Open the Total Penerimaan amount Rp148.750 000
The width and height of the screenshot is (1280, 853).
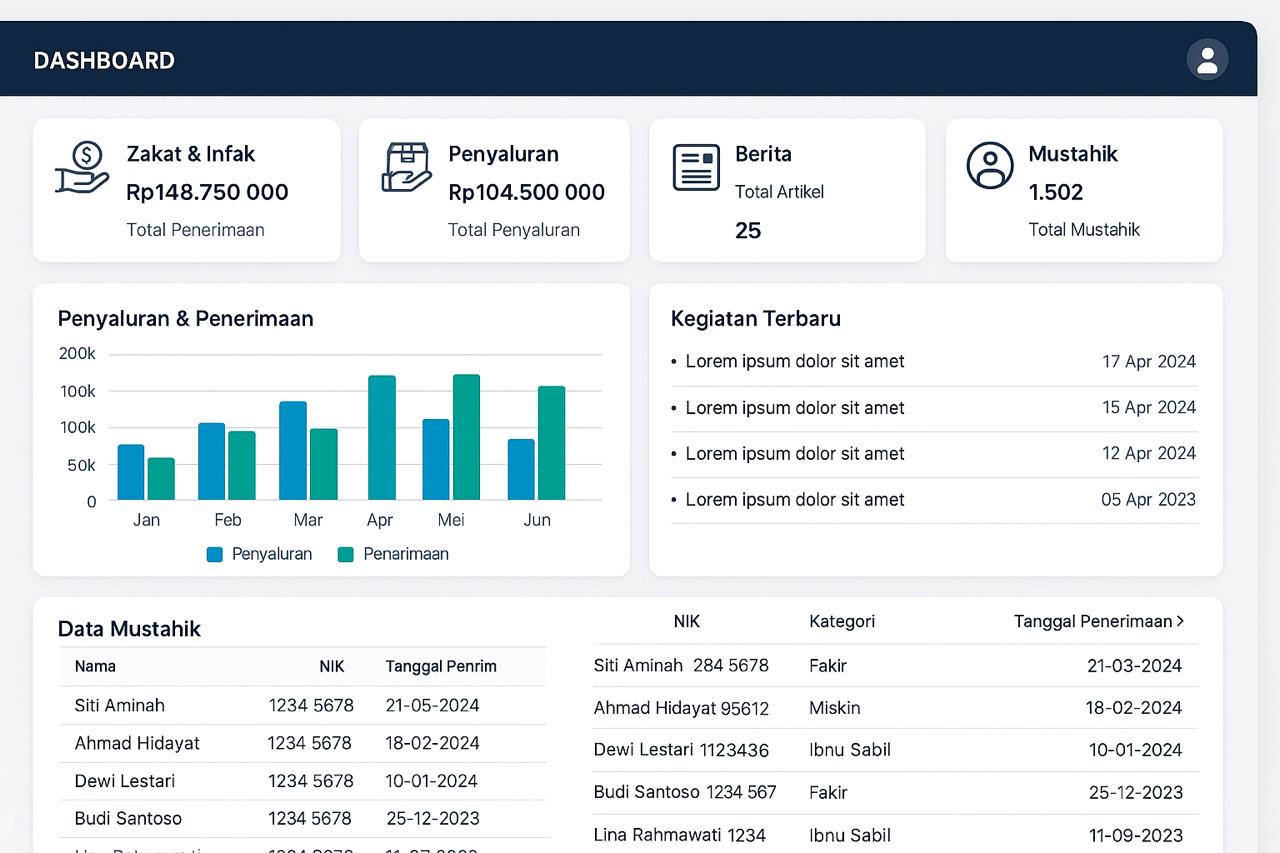(207, 192)
